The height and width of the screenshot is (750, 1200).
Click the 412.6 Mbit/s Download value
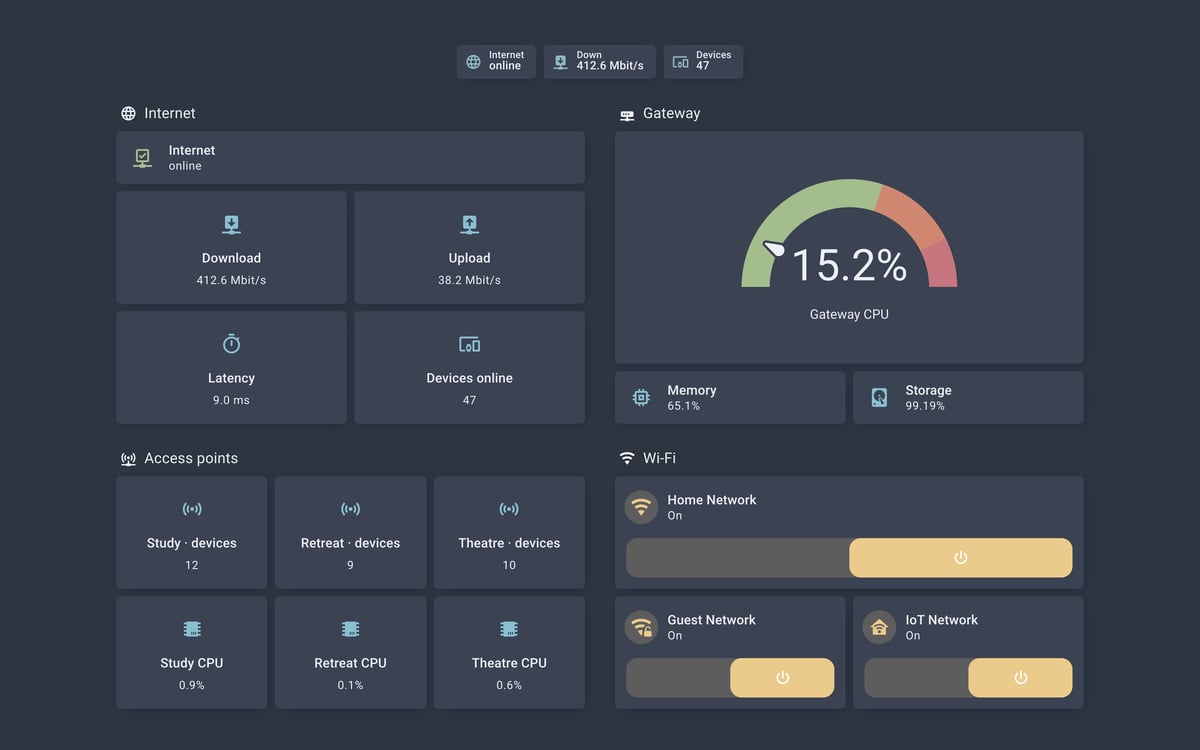point(231,281)
